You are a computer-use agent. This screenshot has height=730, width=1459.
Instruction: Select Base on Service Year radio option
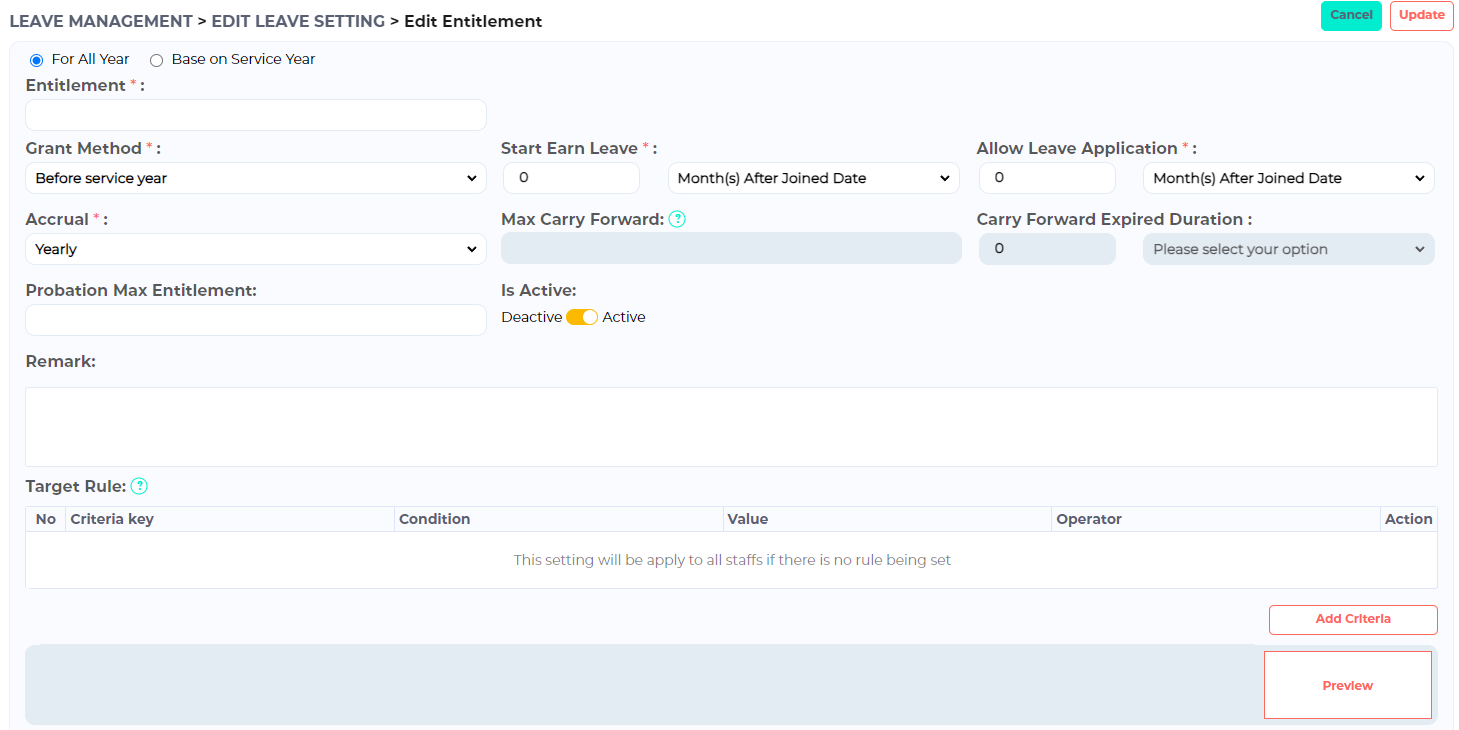pos(156,60)
